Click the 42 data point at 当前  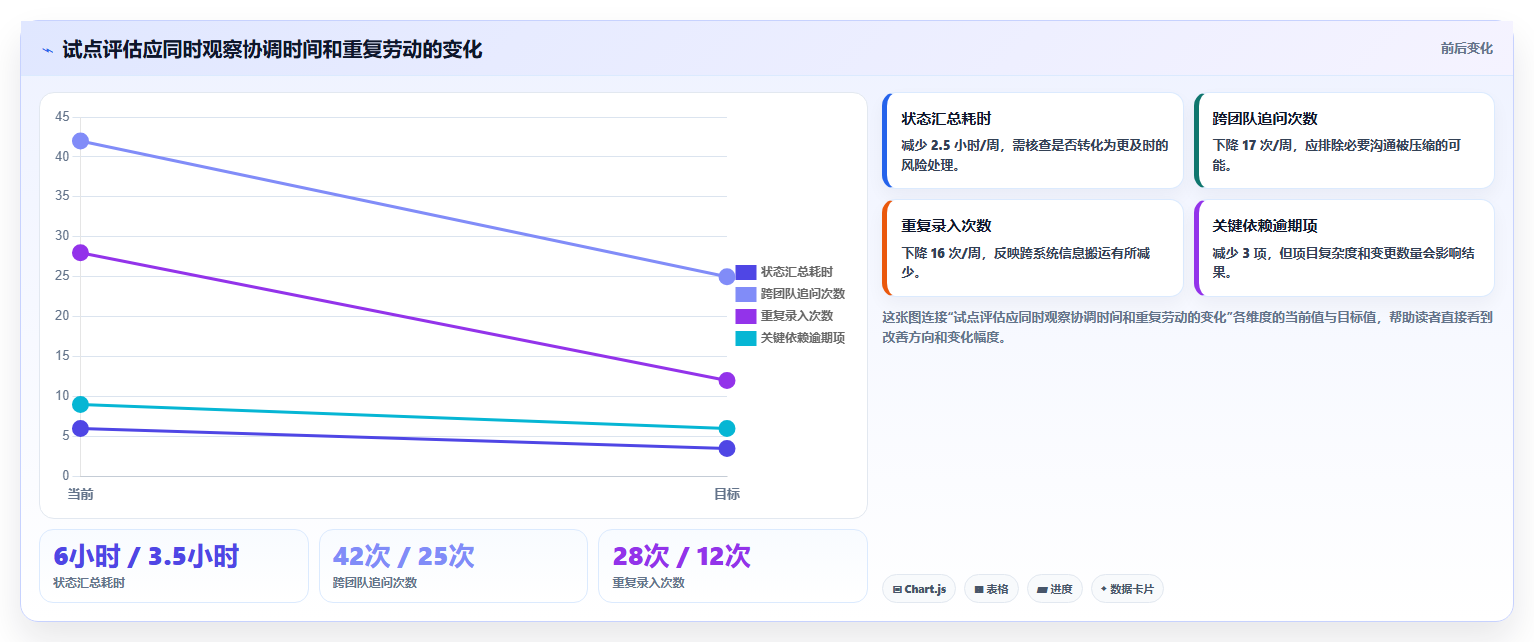coord(80,141)
